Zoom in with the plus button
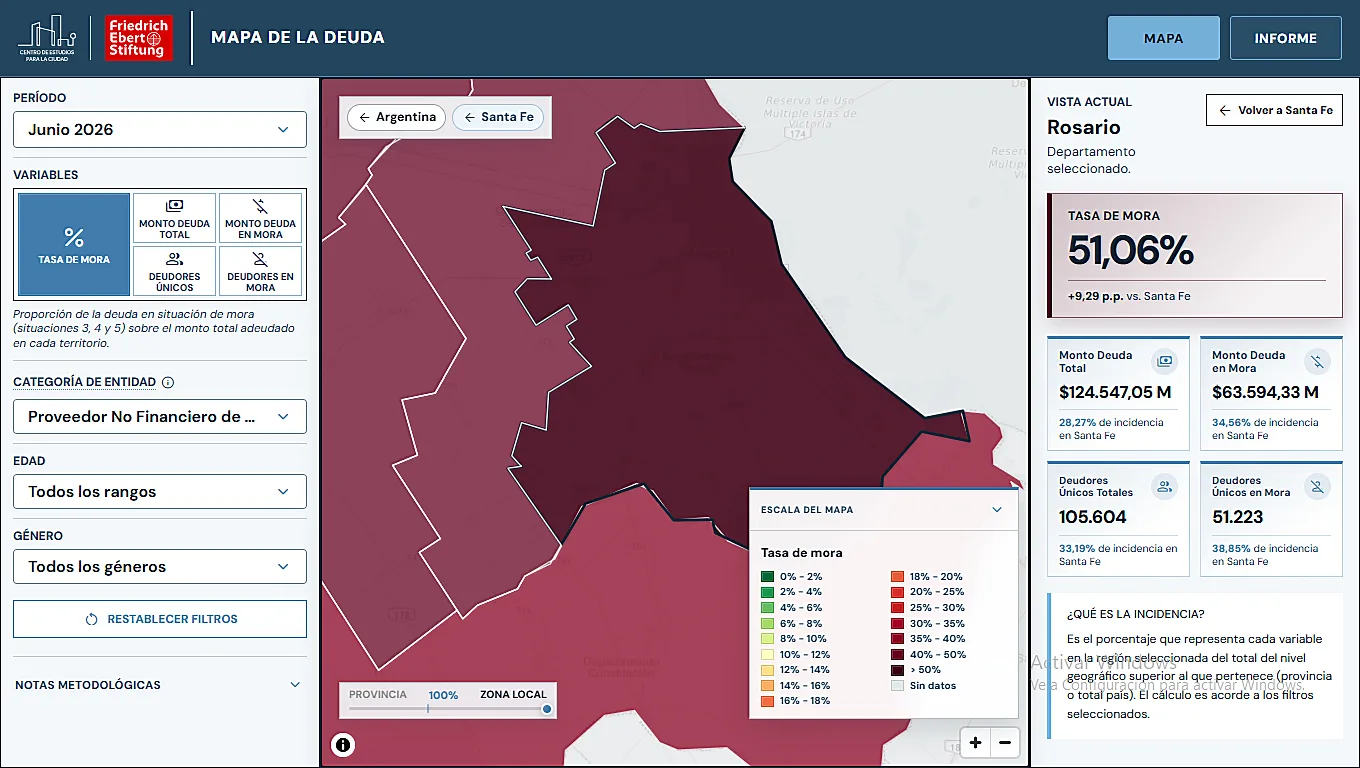Screen dimensions: 1360x768 pos(975,742)
